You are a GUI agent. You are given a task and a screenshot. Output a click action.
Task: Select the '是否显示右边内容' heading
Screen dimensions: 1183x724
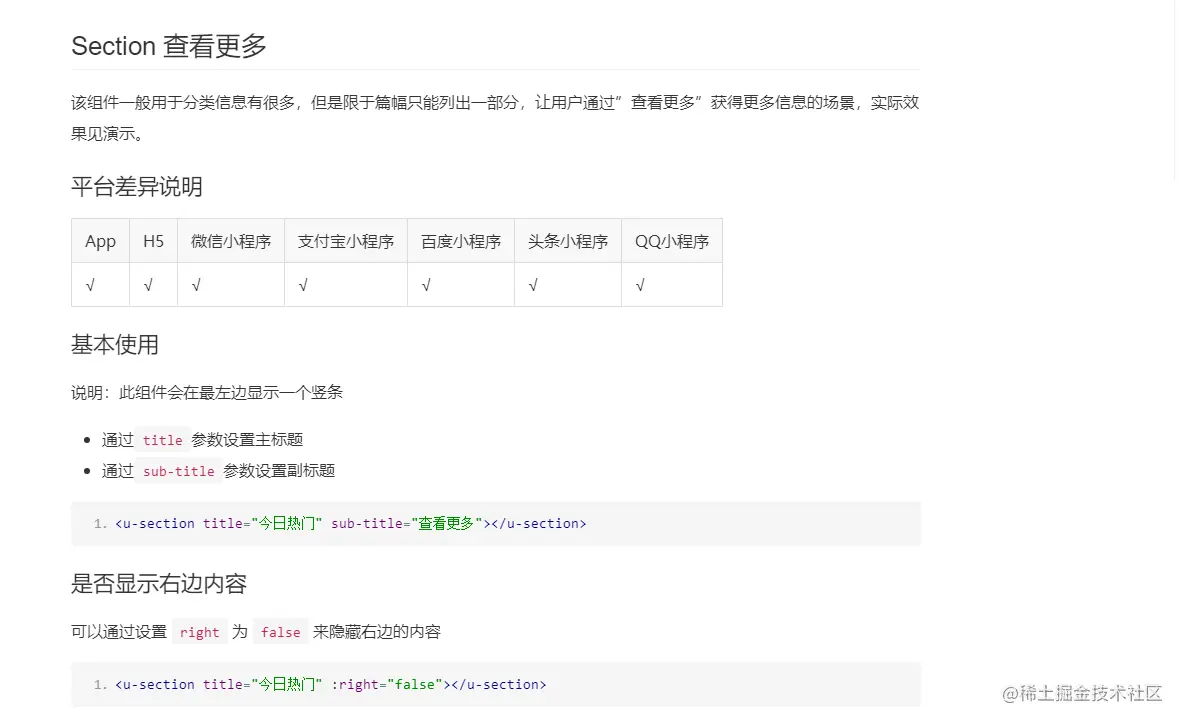tap(159, 584)
